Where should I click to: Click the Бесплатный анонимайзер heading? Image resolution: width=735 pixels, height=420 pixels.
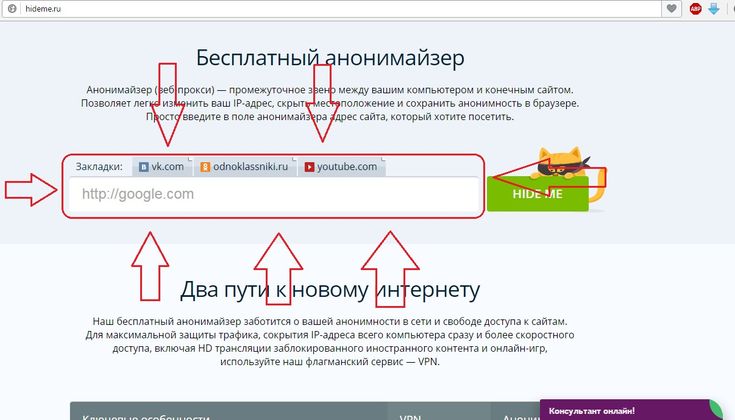click(x=316, y=57)
